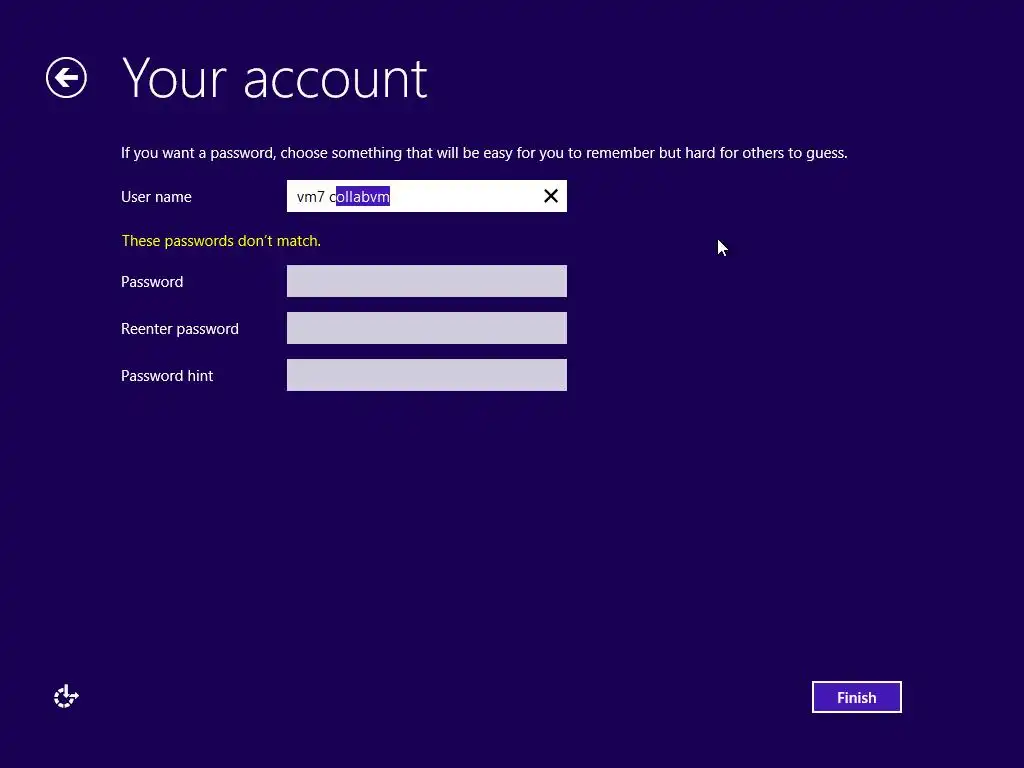Click the 'Reenter password' label
The width and height of the screenshot is (1024, 768).
tap(180, 328)
